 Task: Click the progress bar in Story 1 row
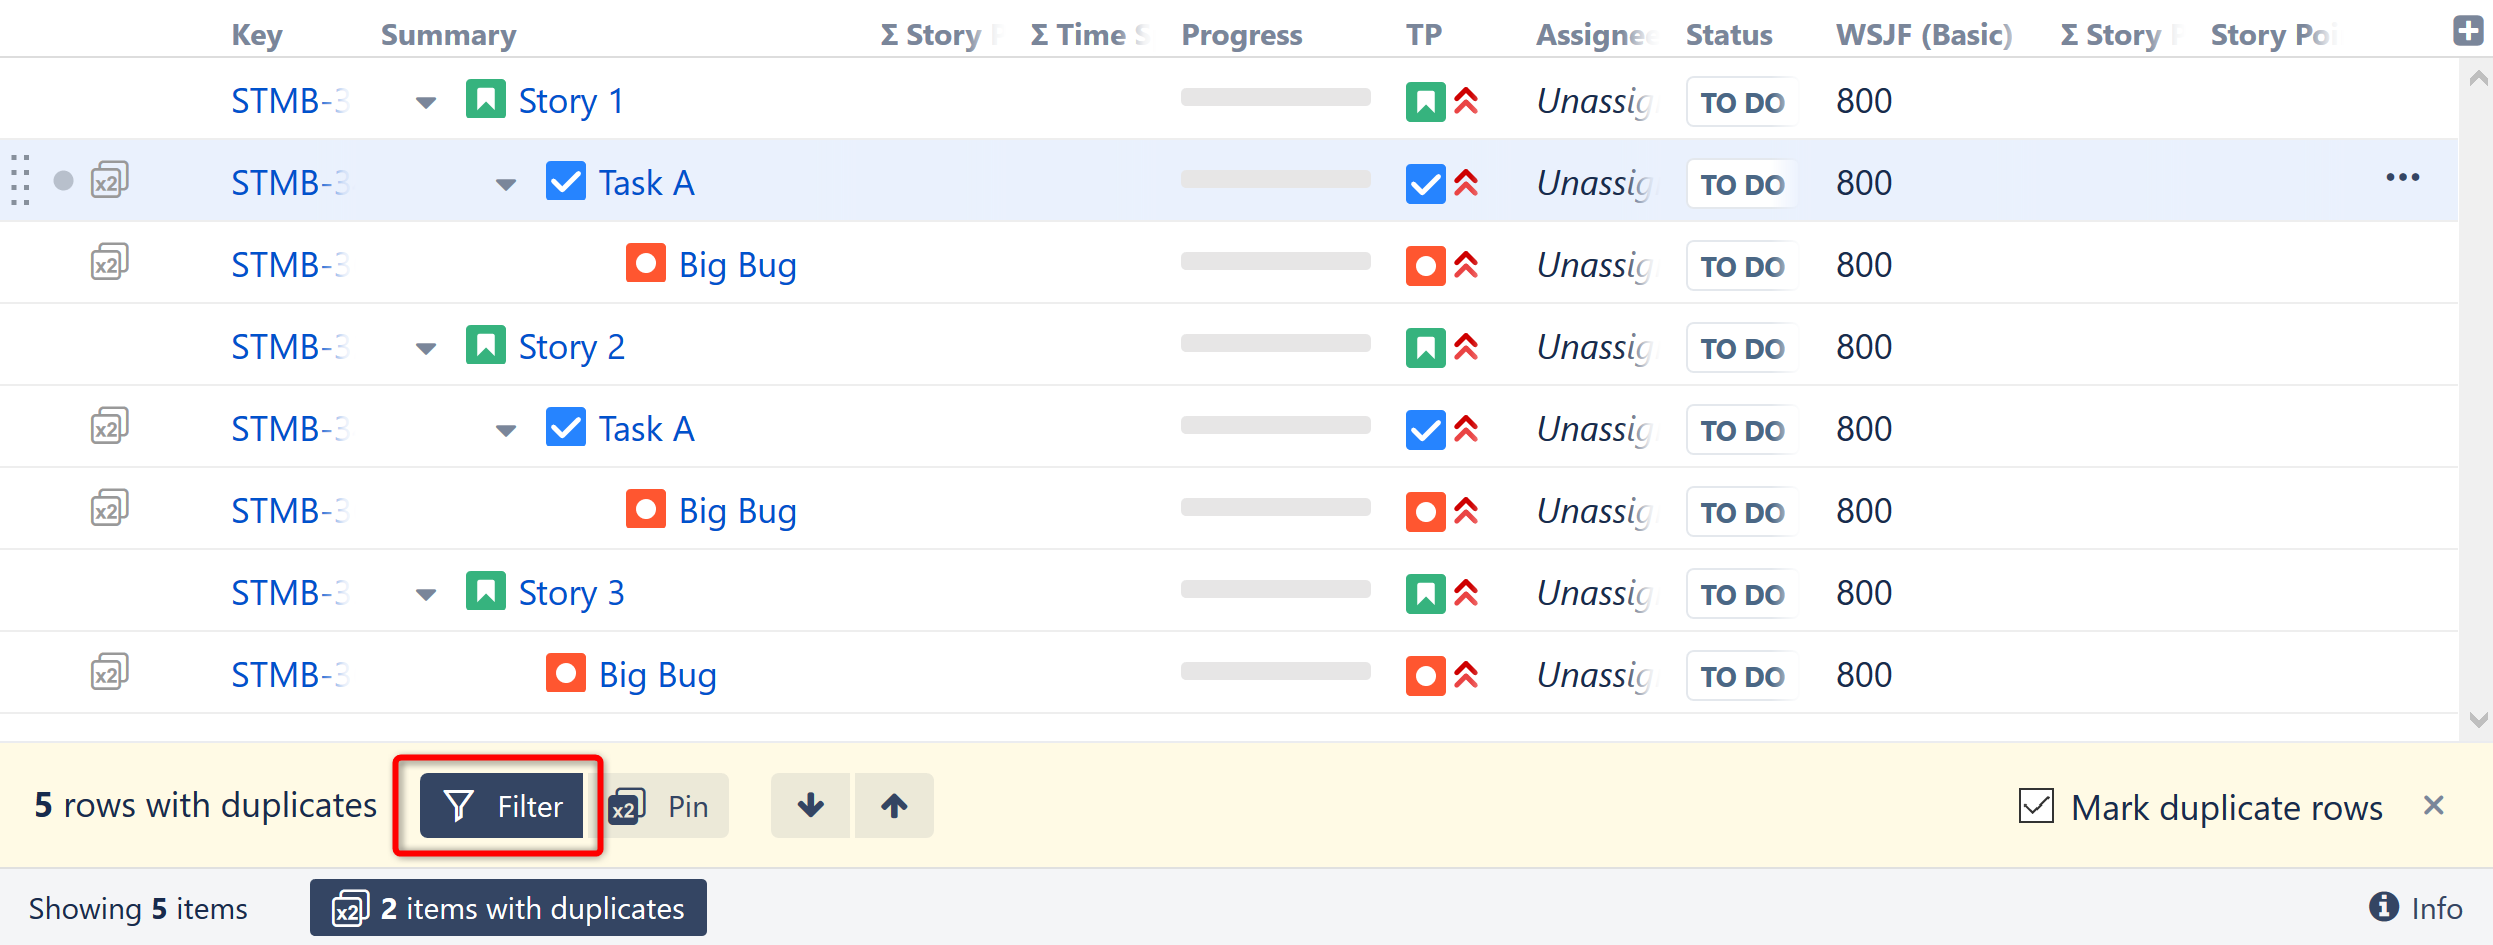pyautogui.click(x=1275, y=98)
